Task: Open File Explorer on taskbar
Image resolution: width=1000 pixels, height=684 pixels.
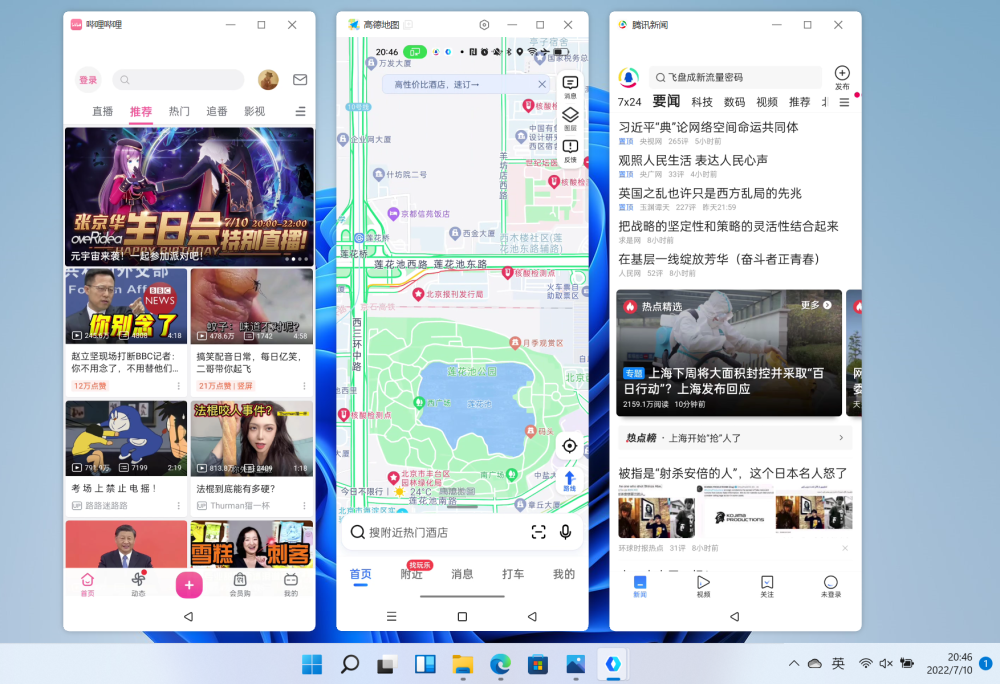Action: coord(462,664)
